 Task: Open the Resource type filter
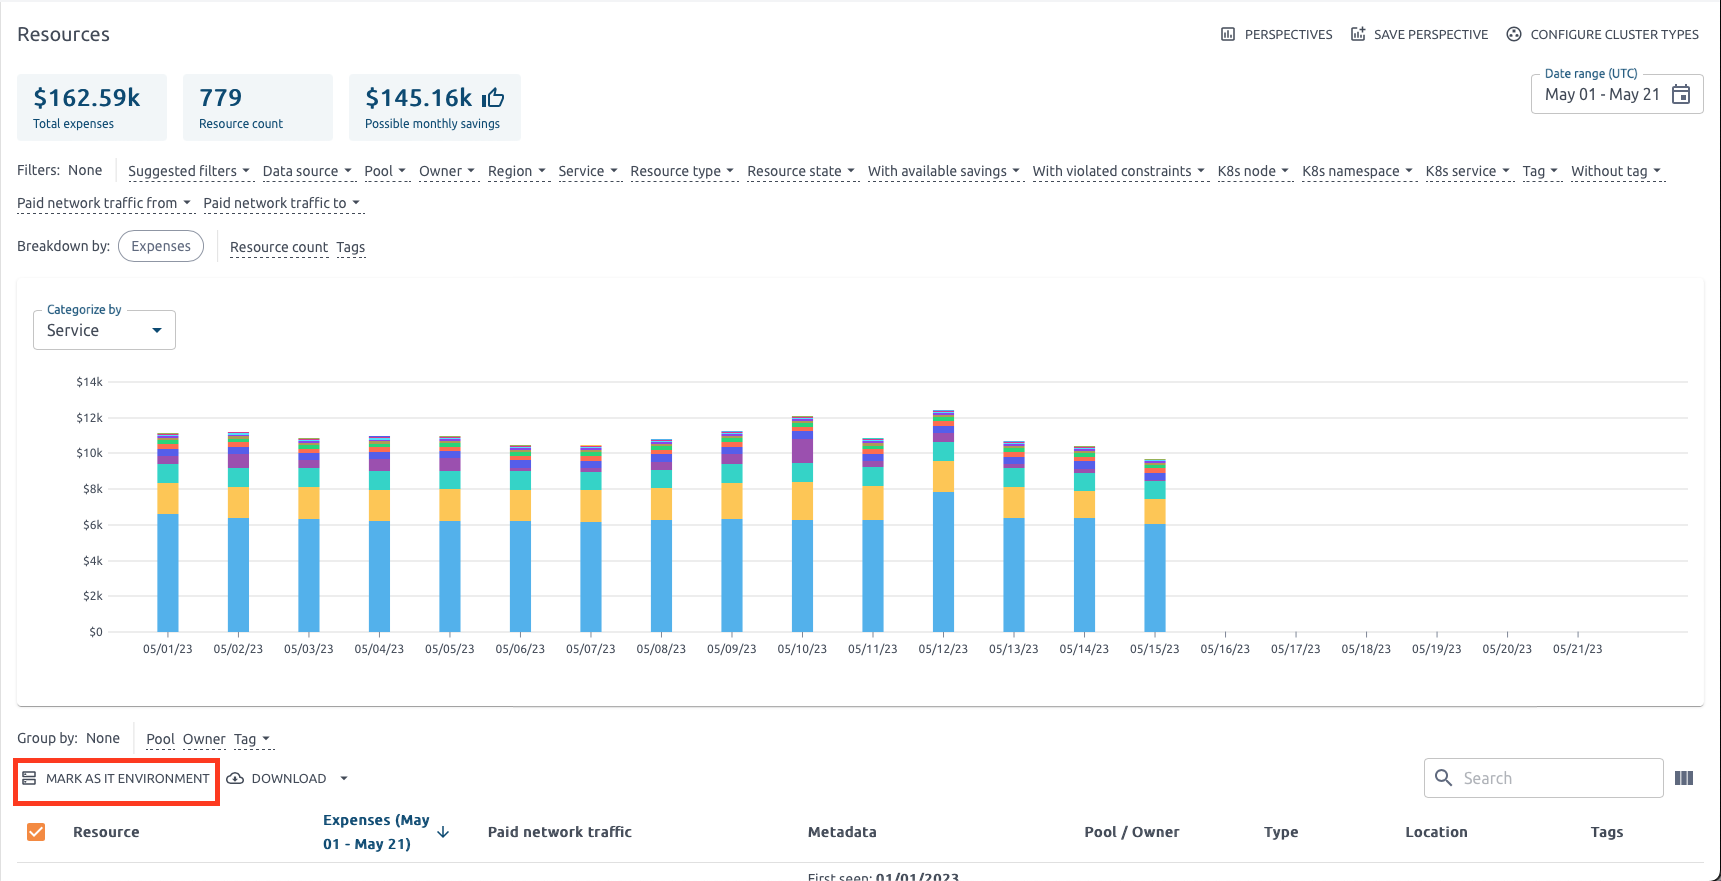682,171
